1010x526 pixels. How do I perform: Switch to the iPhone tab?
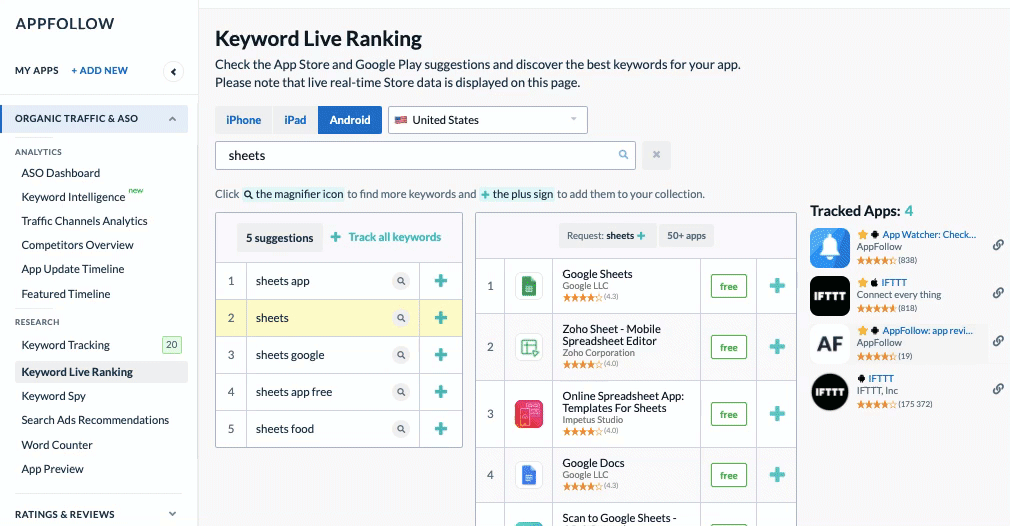243,120
